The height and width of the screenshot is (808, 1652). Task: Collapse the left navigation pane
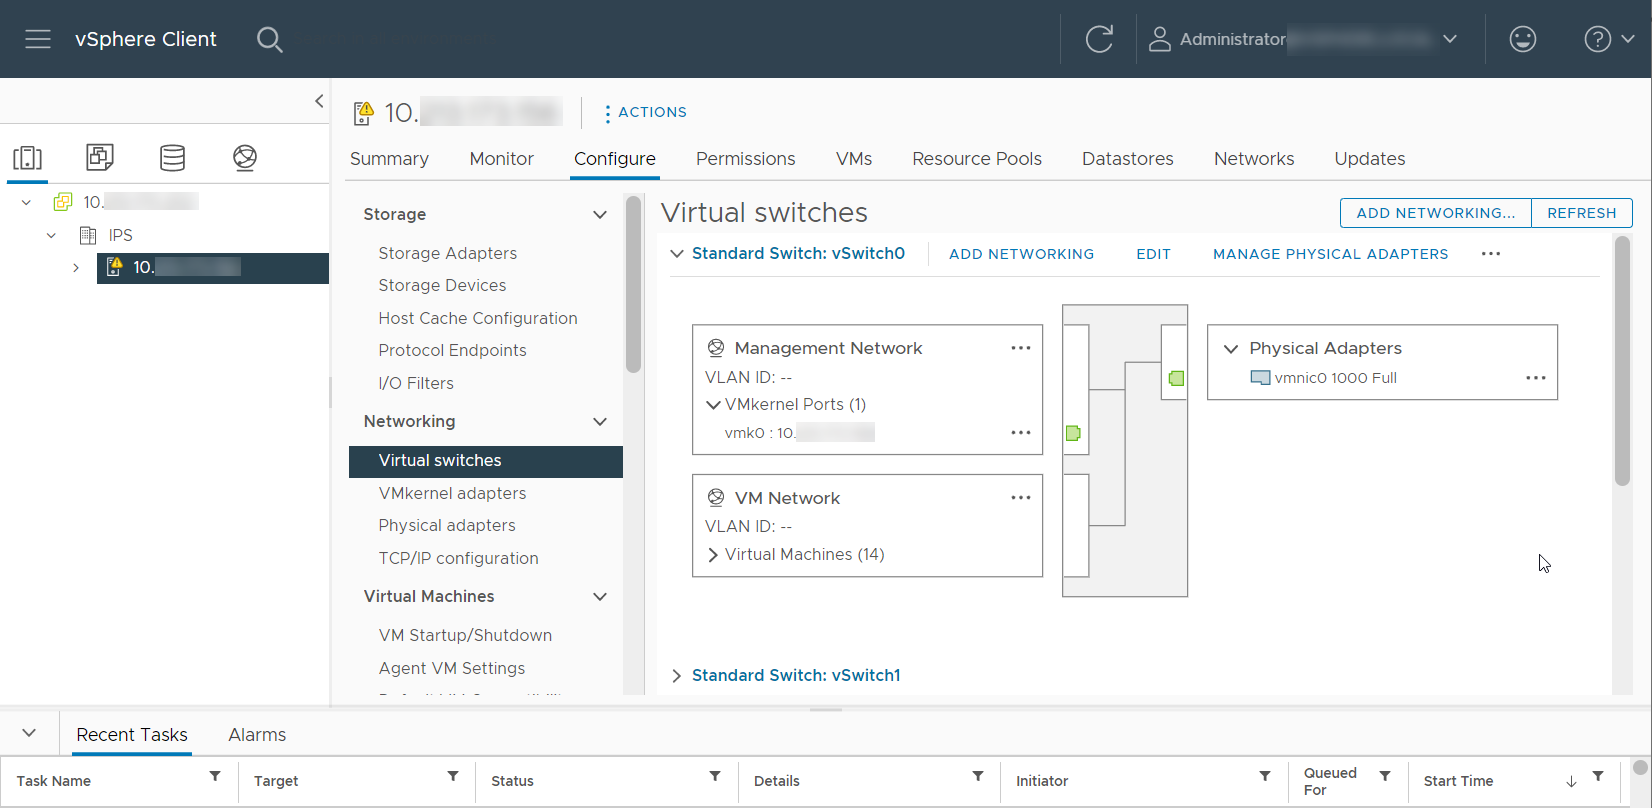[x=319, y=100]
